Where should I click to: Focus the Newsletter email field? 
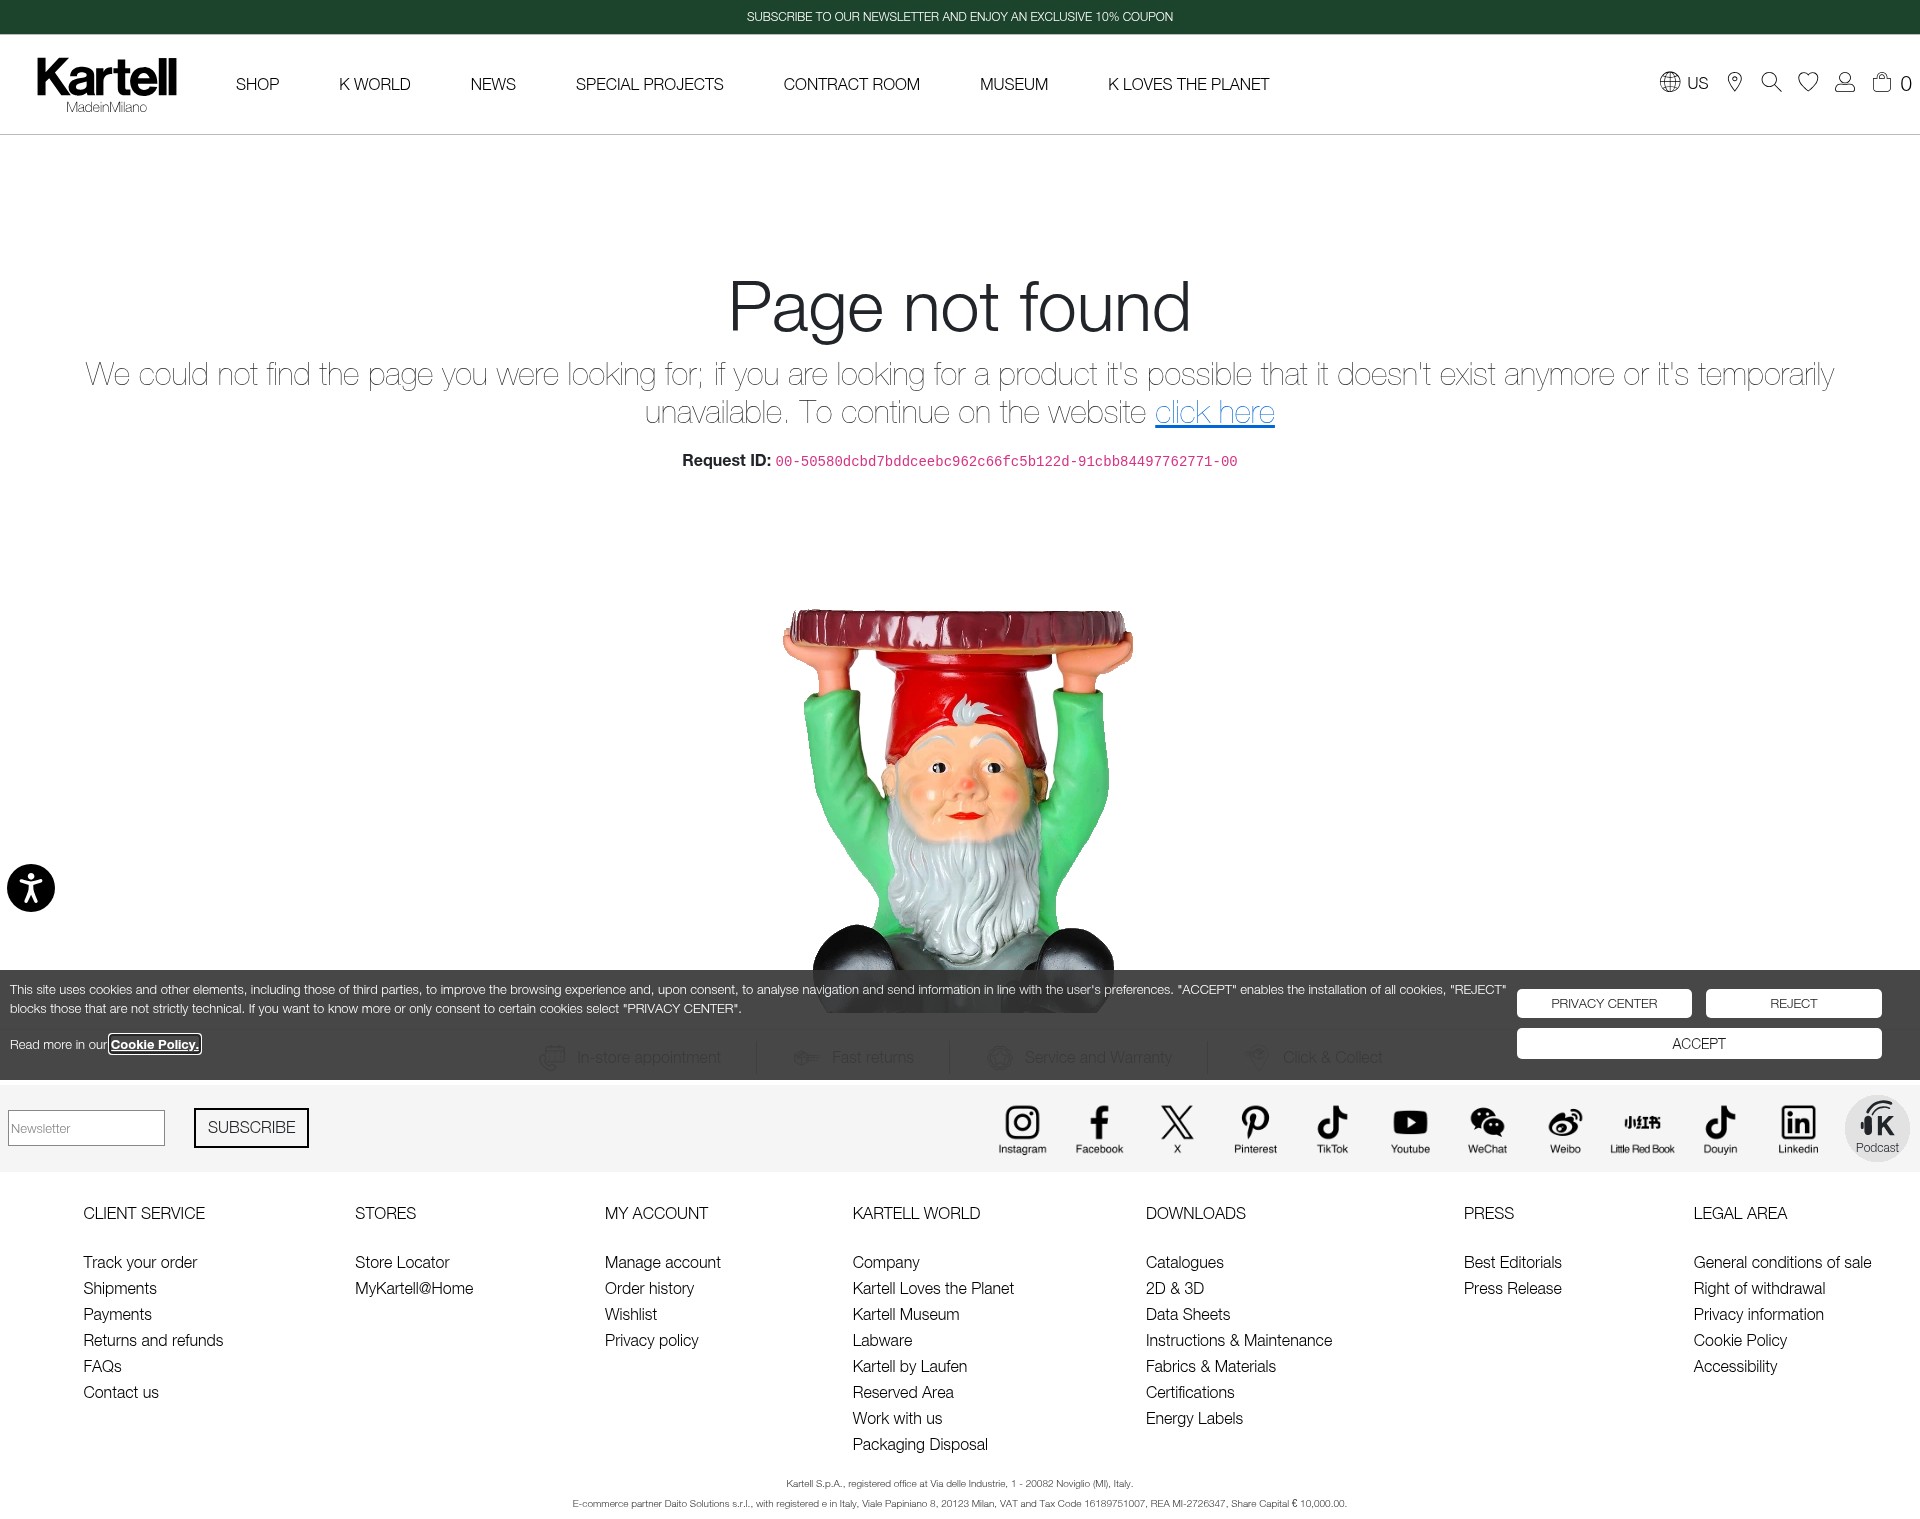click(x=86, y=1128)
